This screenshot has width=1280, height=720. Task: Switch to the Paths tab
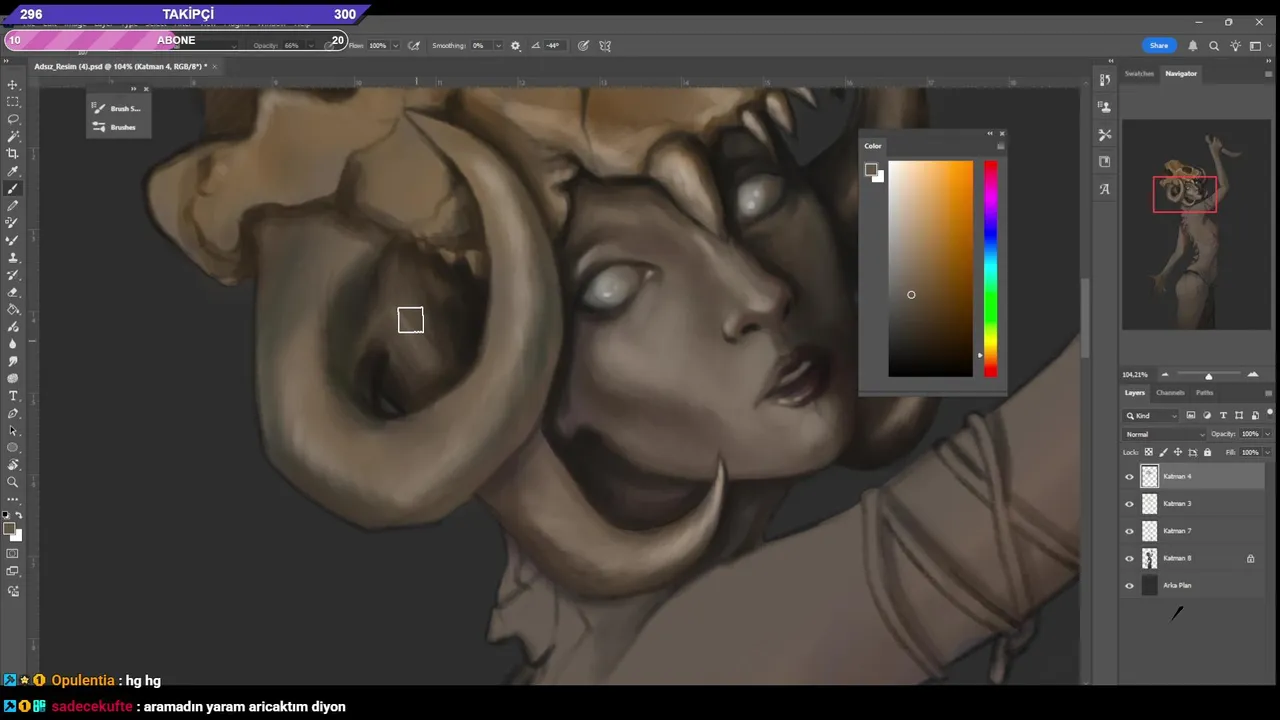1204,393
